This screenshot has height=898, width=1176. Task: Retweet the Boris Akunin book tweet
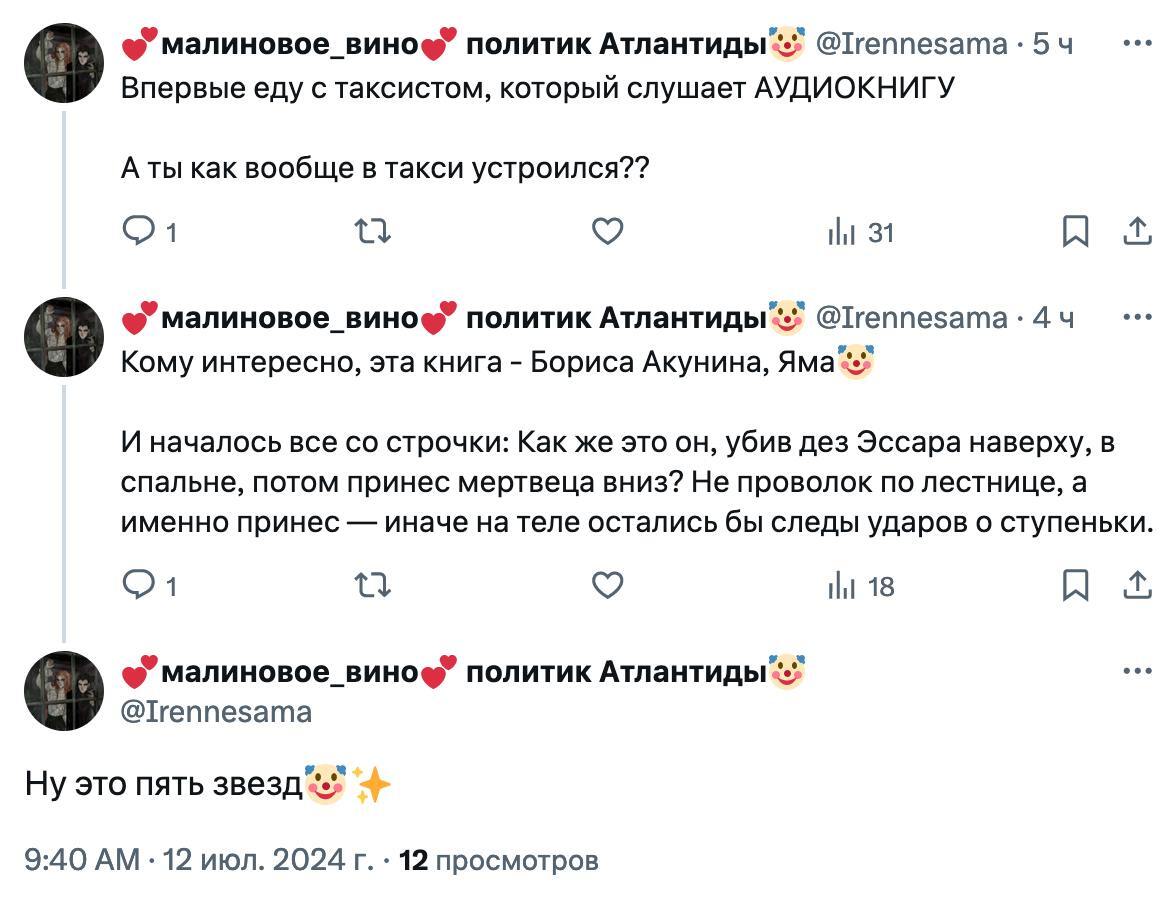point(373,586)
